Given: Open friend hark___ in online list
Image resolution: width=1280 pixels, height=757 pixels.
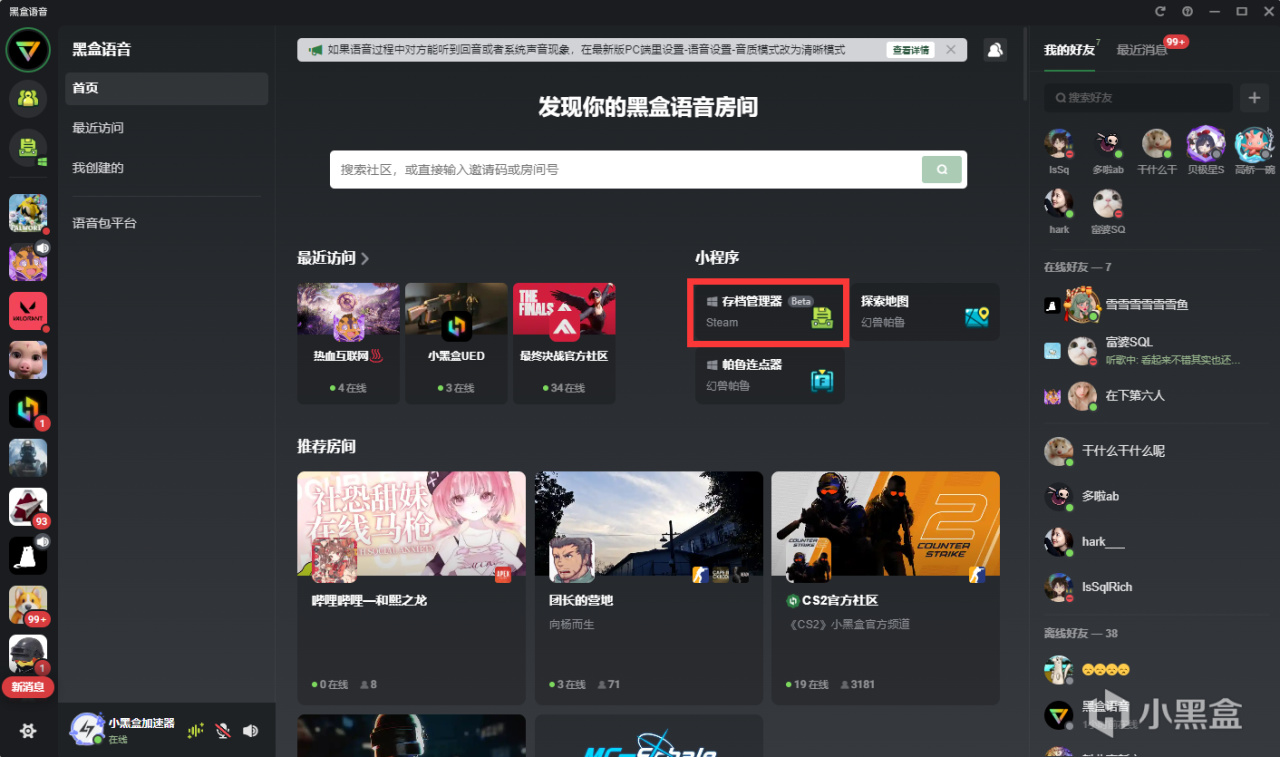Looking at the screenshot, I should tap(1155, 542).
